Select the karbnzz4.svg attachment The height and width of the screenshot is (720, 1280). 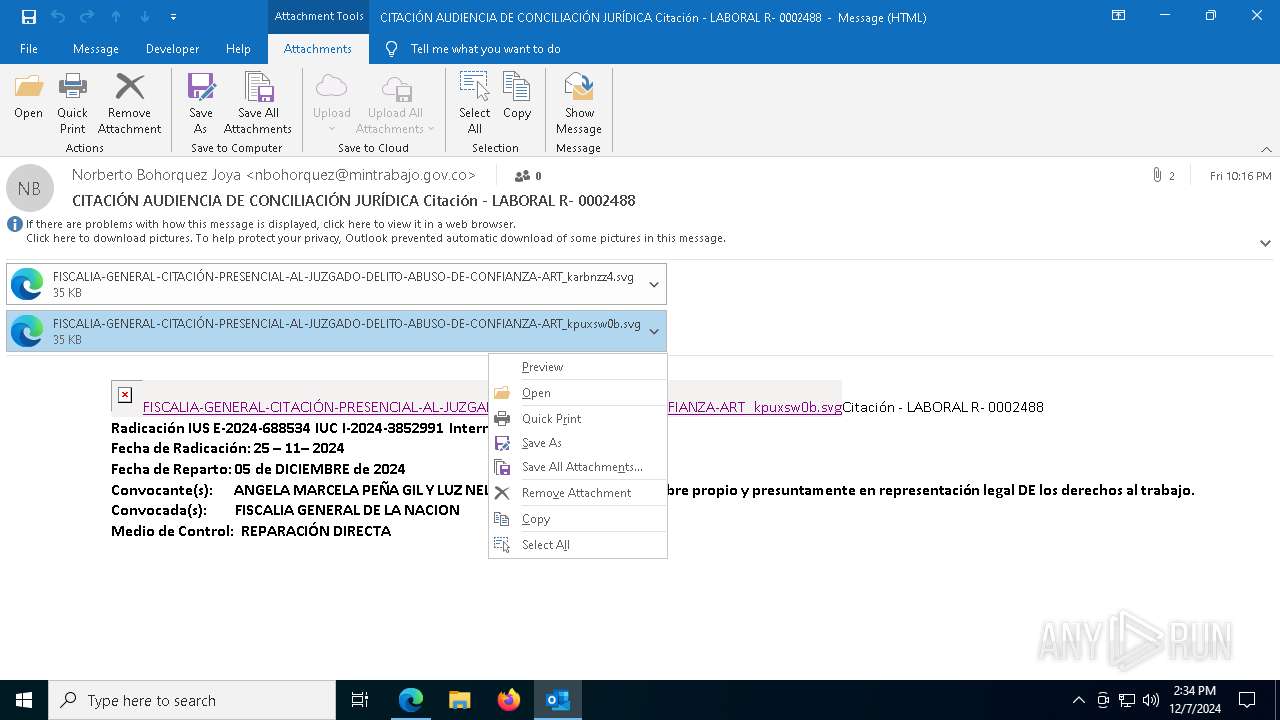[336, 284]
